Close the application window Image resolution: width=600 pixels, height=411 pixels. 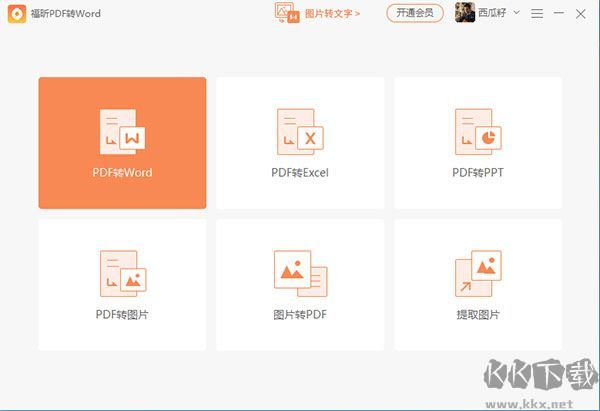coord(580,14)
